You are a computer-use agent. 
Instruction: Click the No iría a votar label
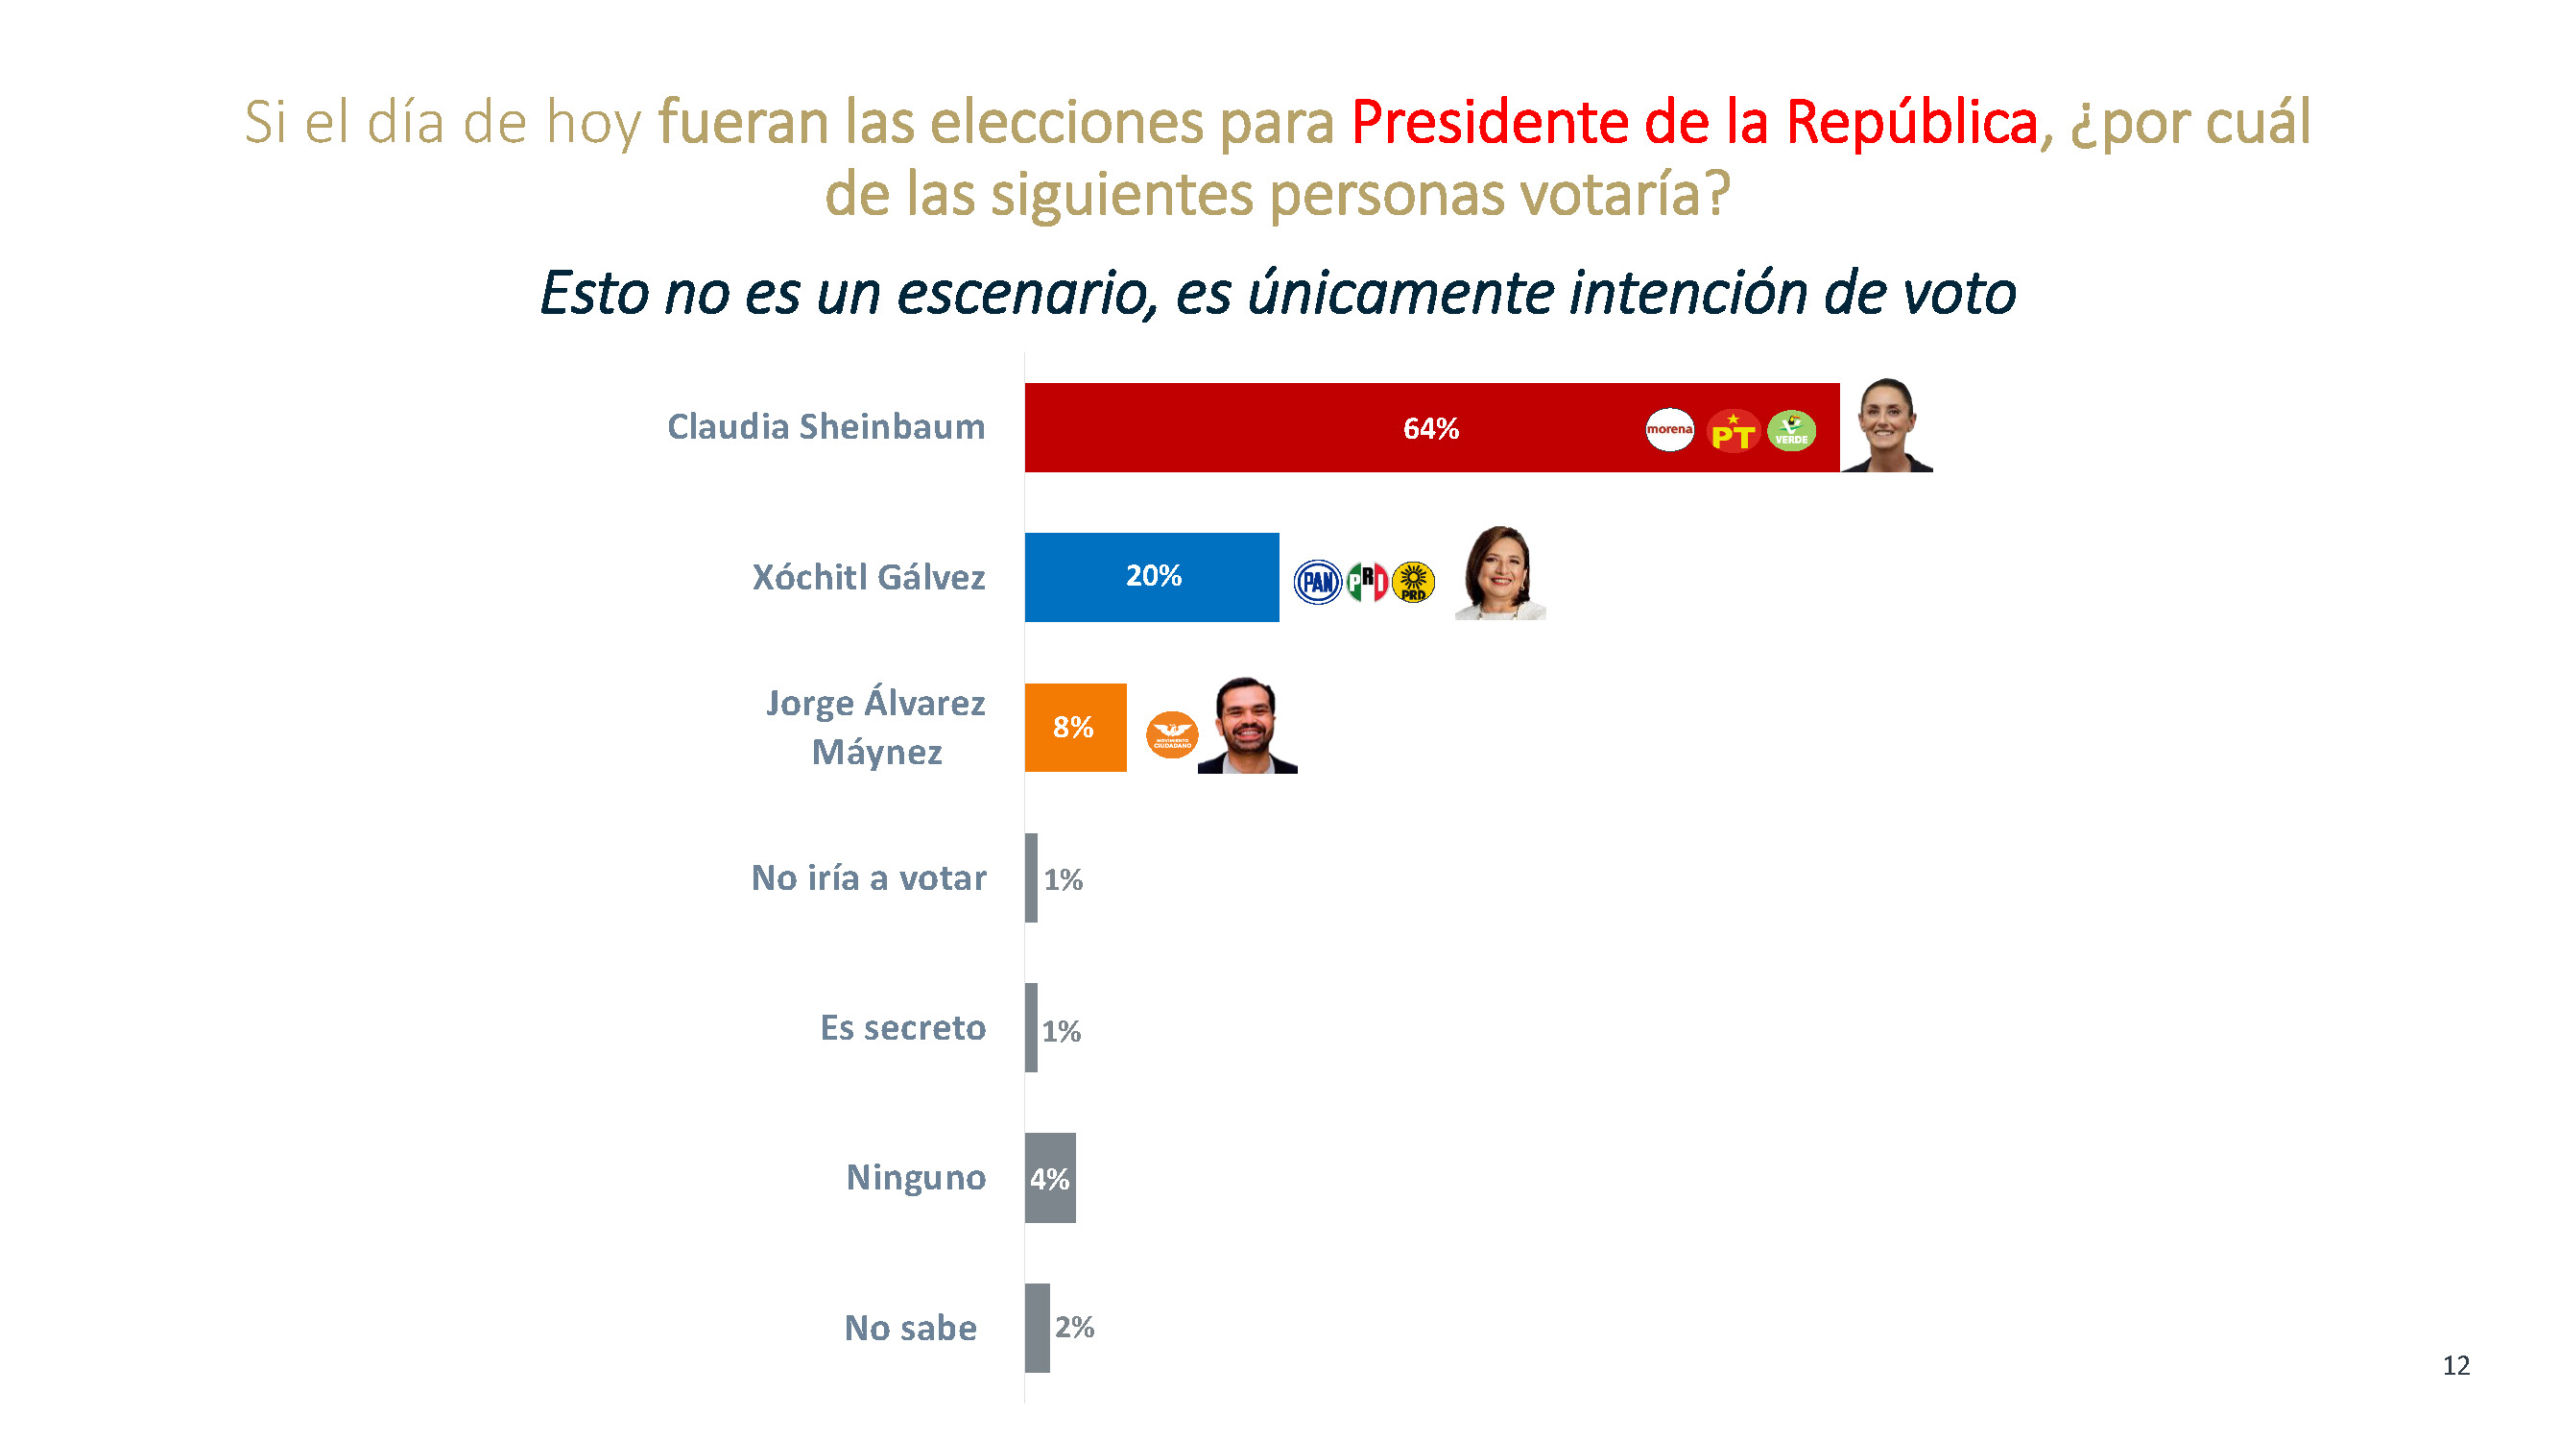pyautogui.click(x=868, y=878)
